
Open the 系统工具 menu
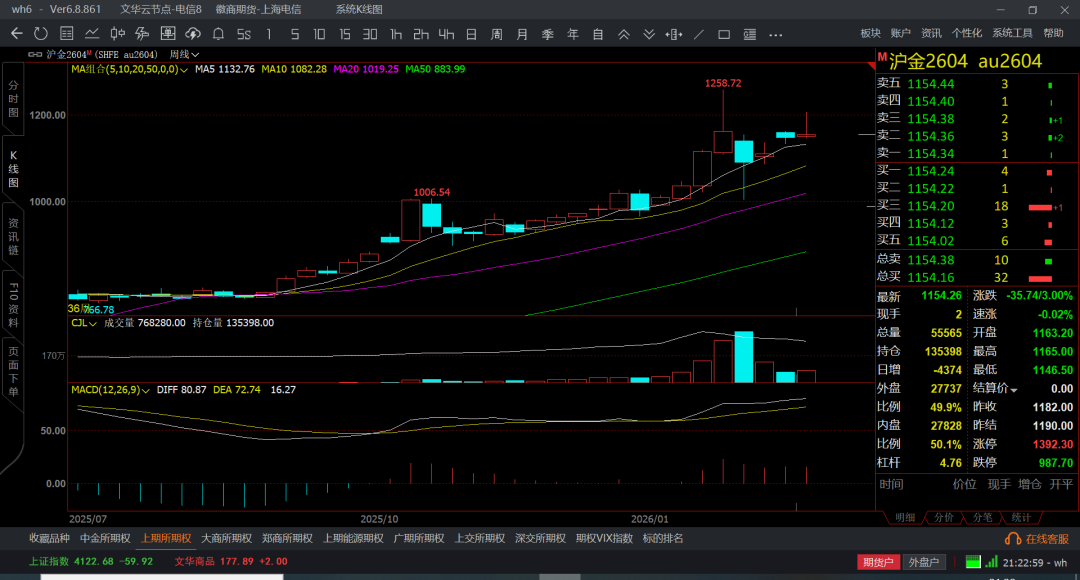[1012, 34]
